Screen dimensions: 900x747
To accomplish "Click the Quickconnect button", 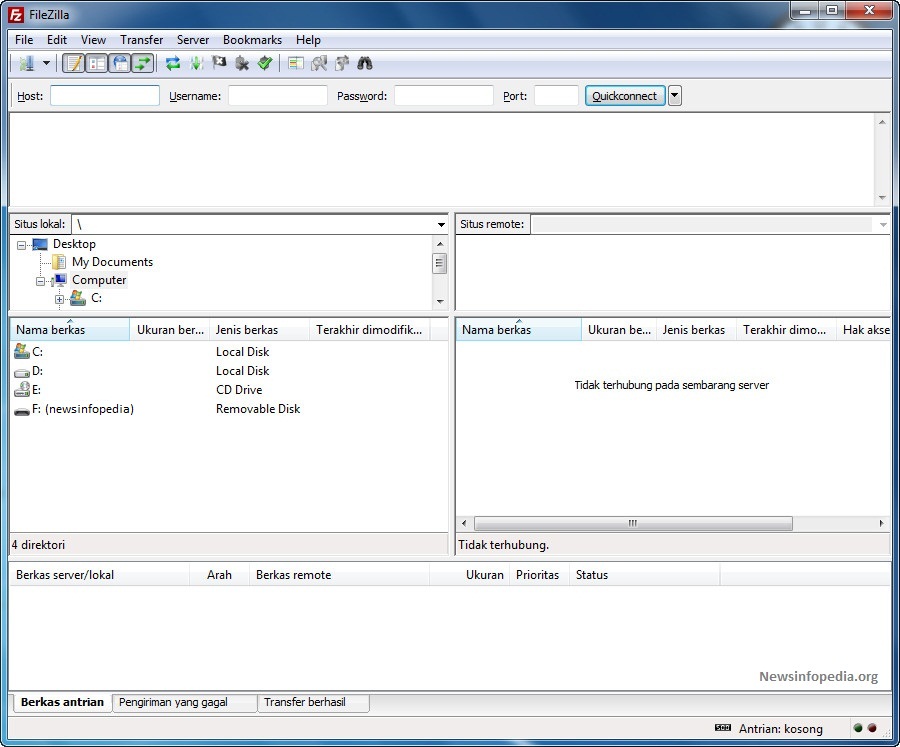I will click(x=625, y=96).
